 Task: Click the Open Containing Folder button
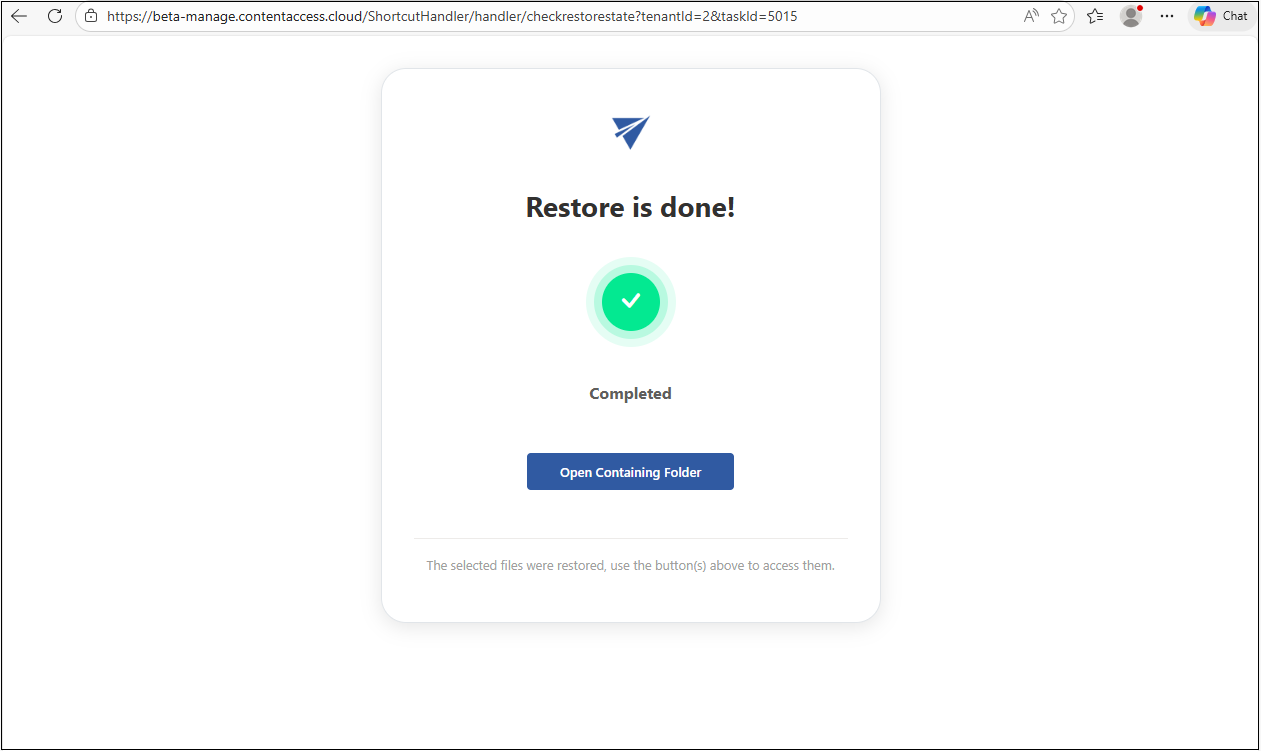[630, 472]
